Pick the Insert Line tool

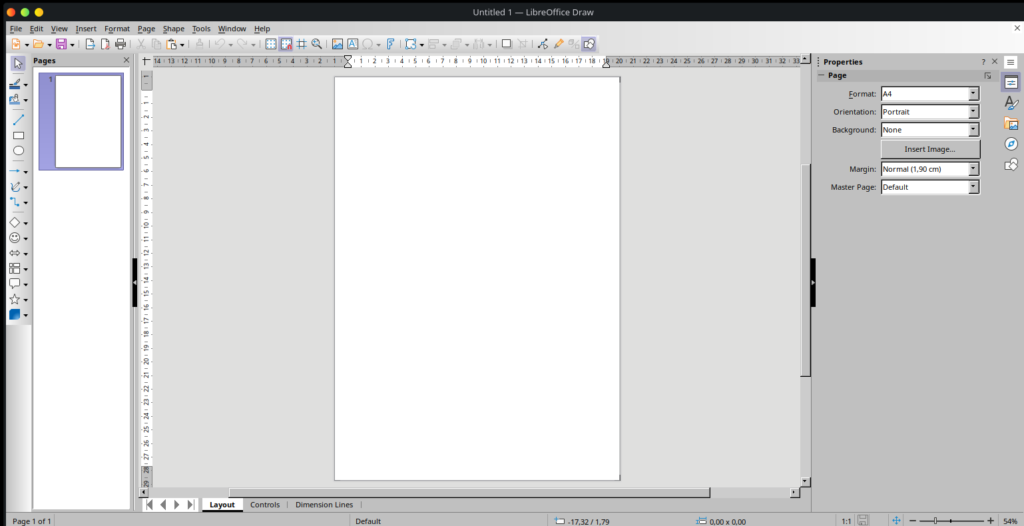click(17, 119)
